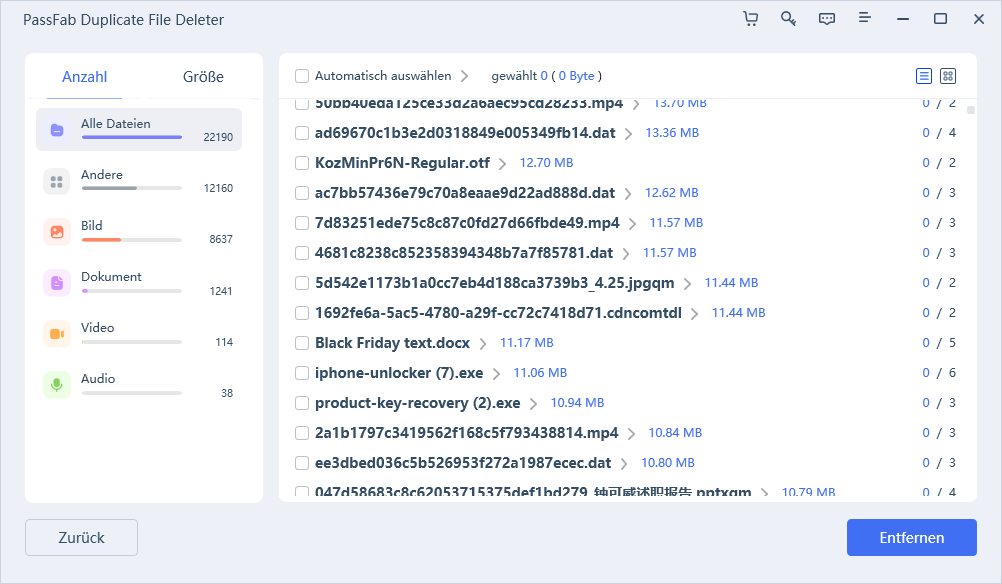Open the feedback chat icon
1002x584 pixels.
827,19
